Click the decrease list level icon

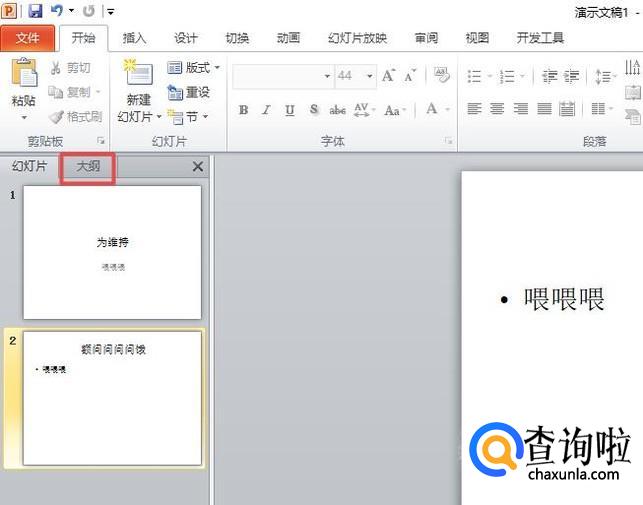[550, 76]
